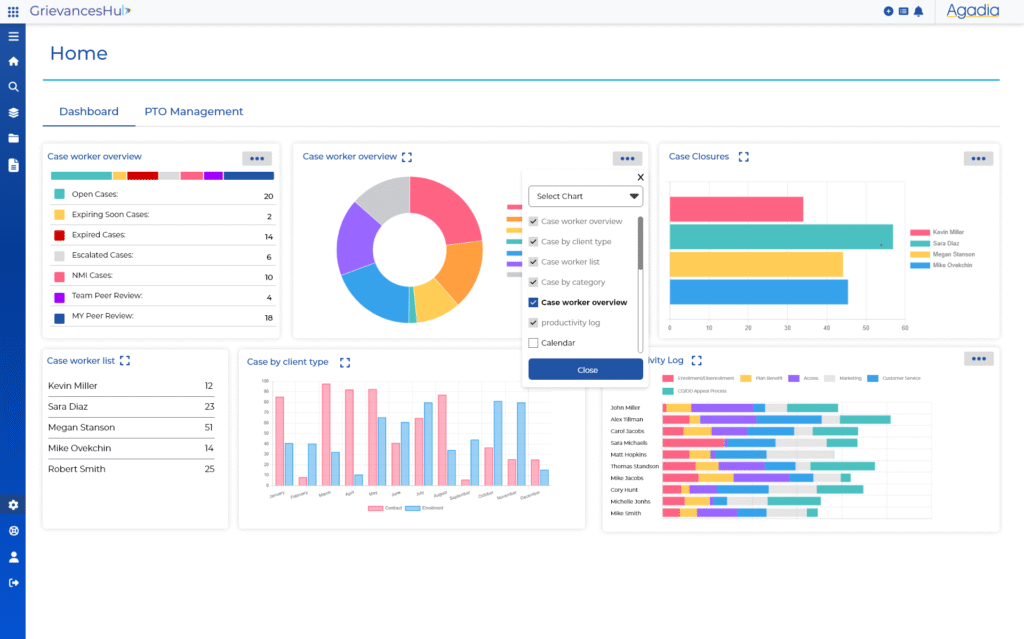Open the Select Chart dropdown
This screenshot has width=1024, height=639.
coord(585,196)
